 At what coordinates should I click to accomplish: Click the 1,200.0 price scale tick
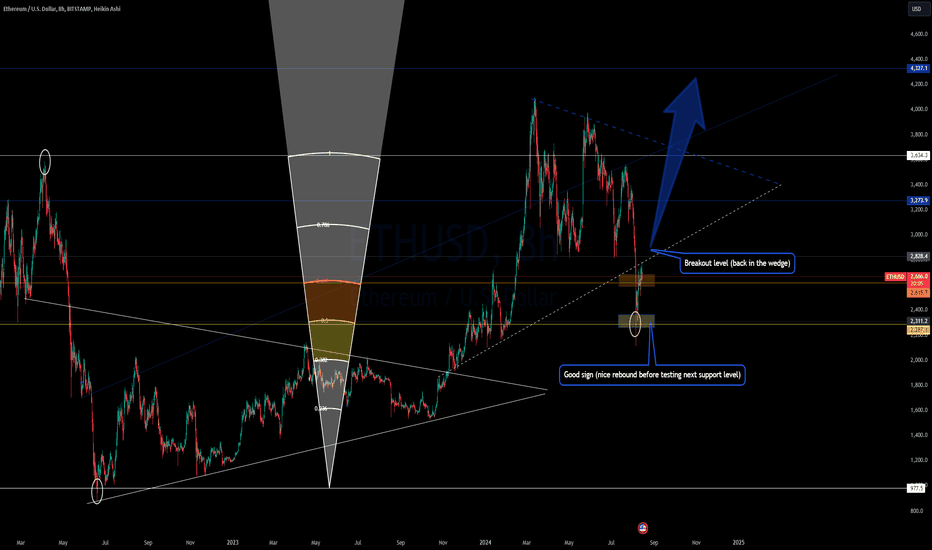(918, 460)
